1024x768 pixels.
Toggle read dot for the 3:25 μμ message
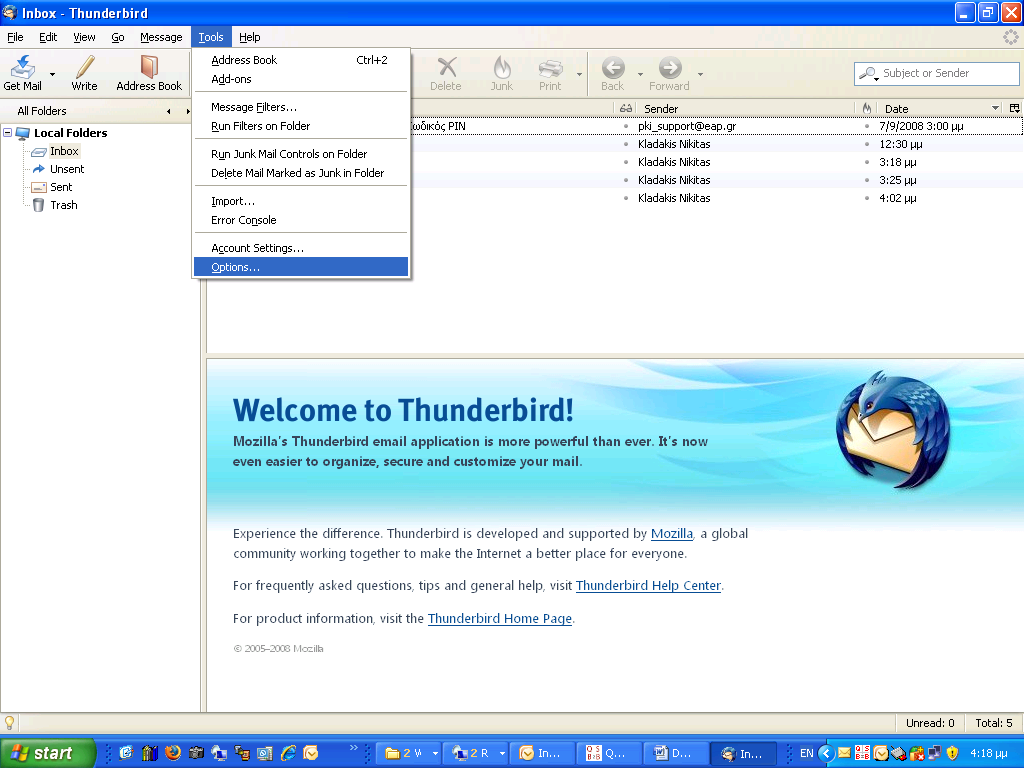(626, 180)
